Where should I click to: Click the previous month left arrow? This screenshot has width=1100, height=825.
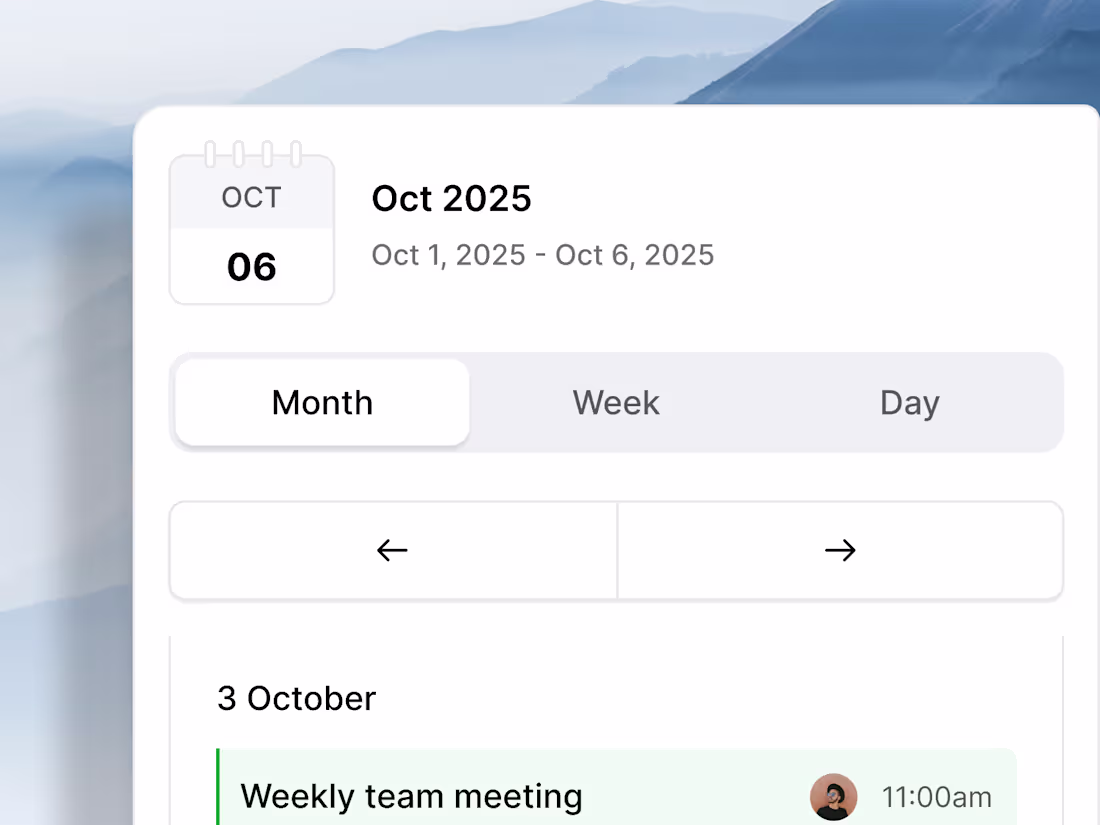coord(392,550)
